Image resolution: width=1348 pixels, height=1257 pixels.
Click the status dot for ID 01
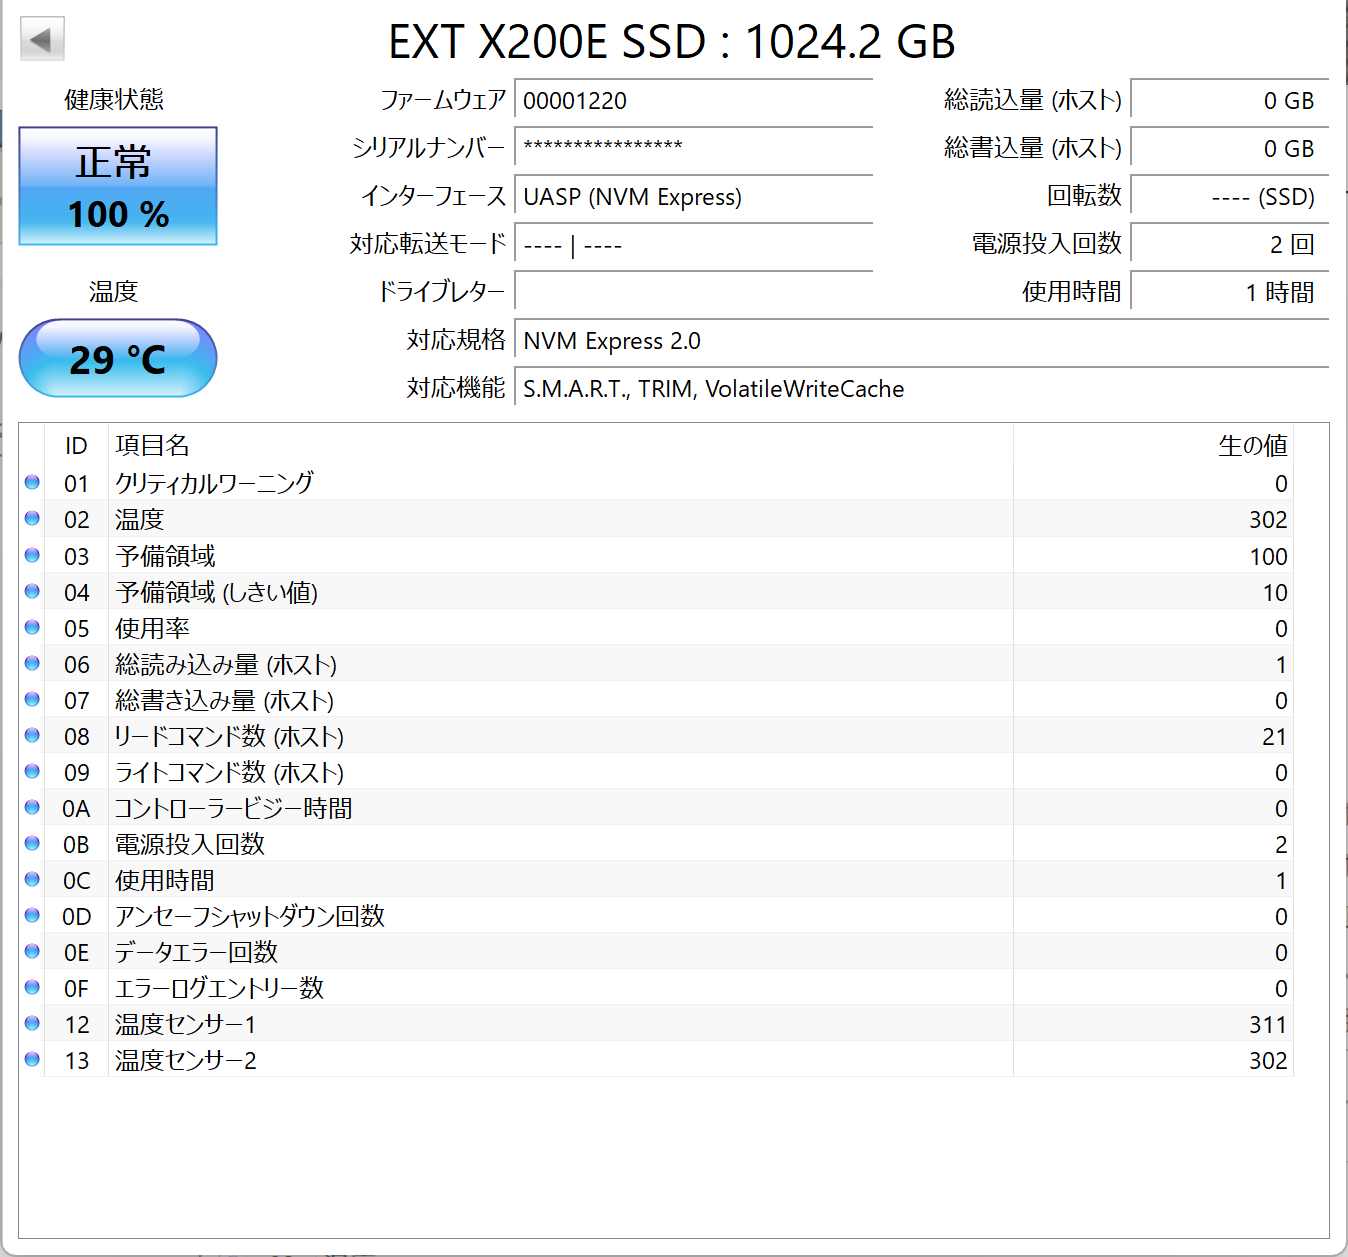pos(32,482)
